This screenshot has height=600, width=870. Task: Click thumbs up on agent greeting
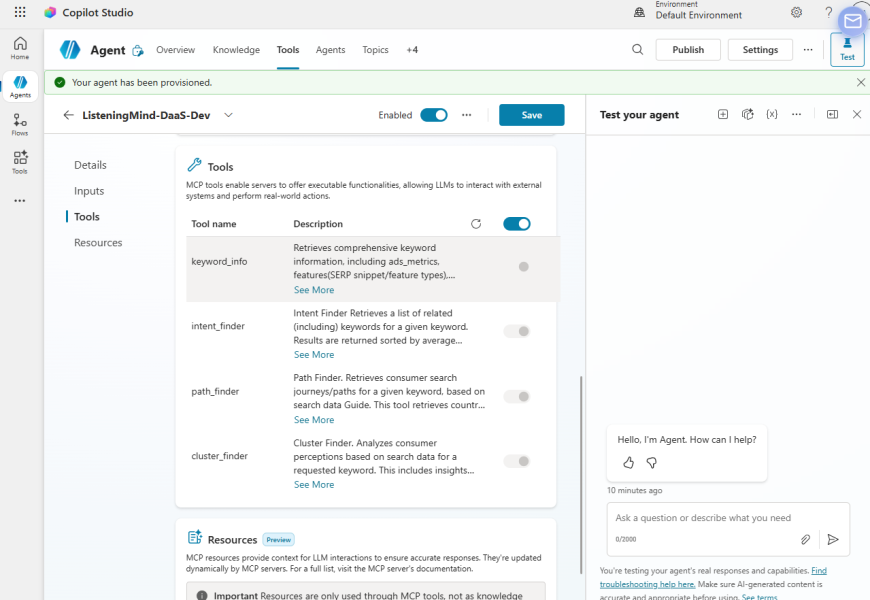(x=628, y=463)
